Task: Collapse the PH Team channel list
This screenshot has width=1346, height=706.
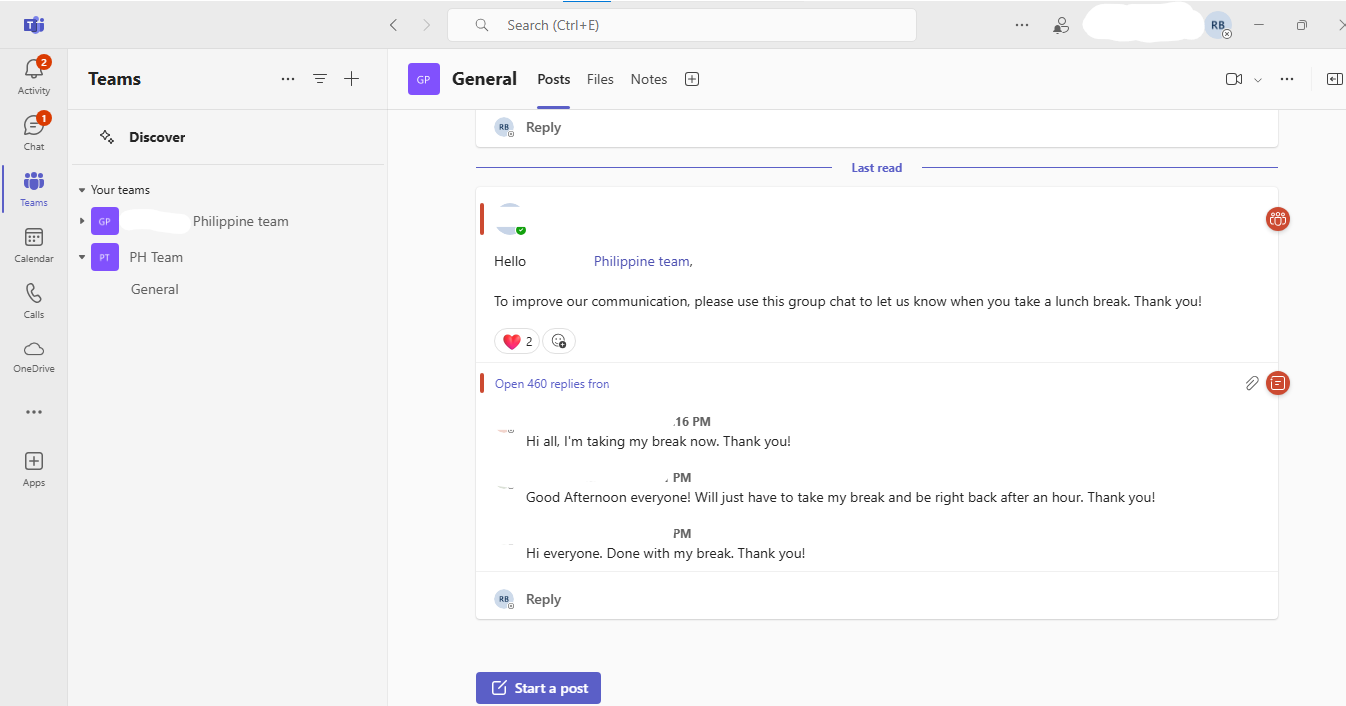Action: pos(82,257)
